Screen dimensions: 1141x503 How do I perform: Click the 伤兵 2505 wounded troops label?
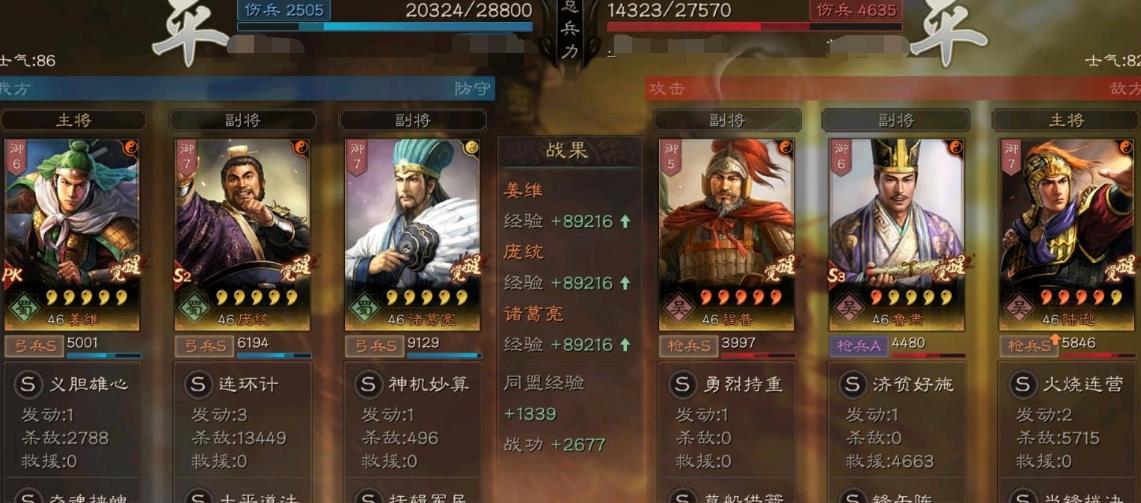(284, 10)
